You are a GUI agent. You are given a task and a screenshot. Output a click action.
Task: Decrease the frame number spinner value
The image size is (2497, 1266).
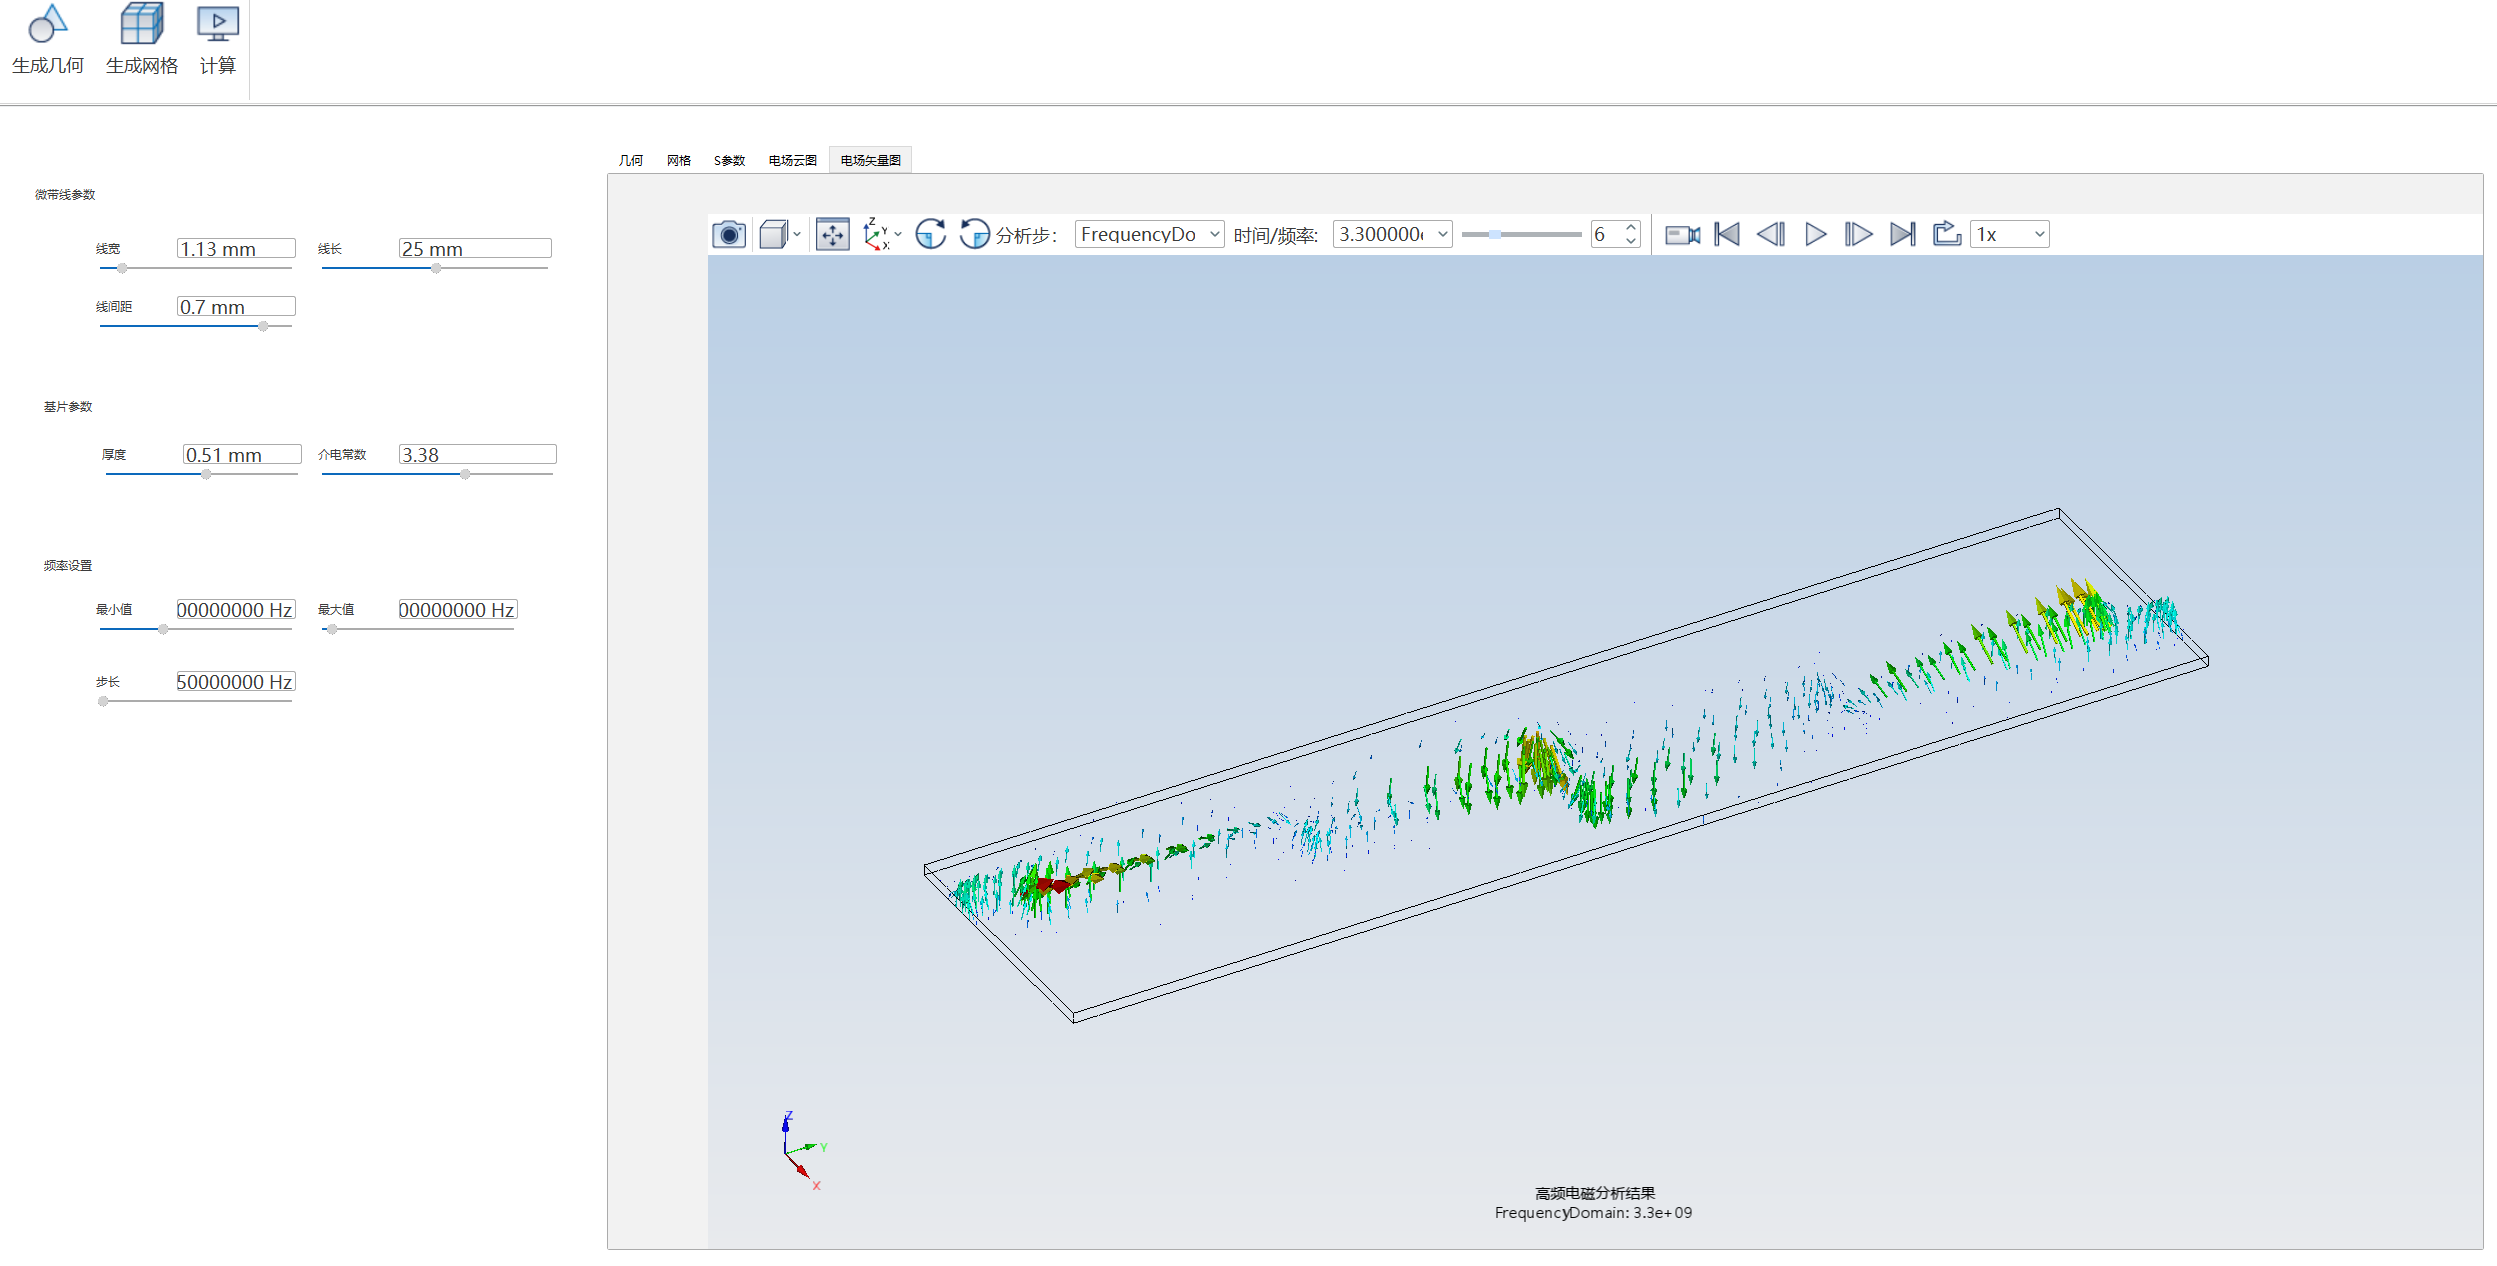pos(1631,241)
